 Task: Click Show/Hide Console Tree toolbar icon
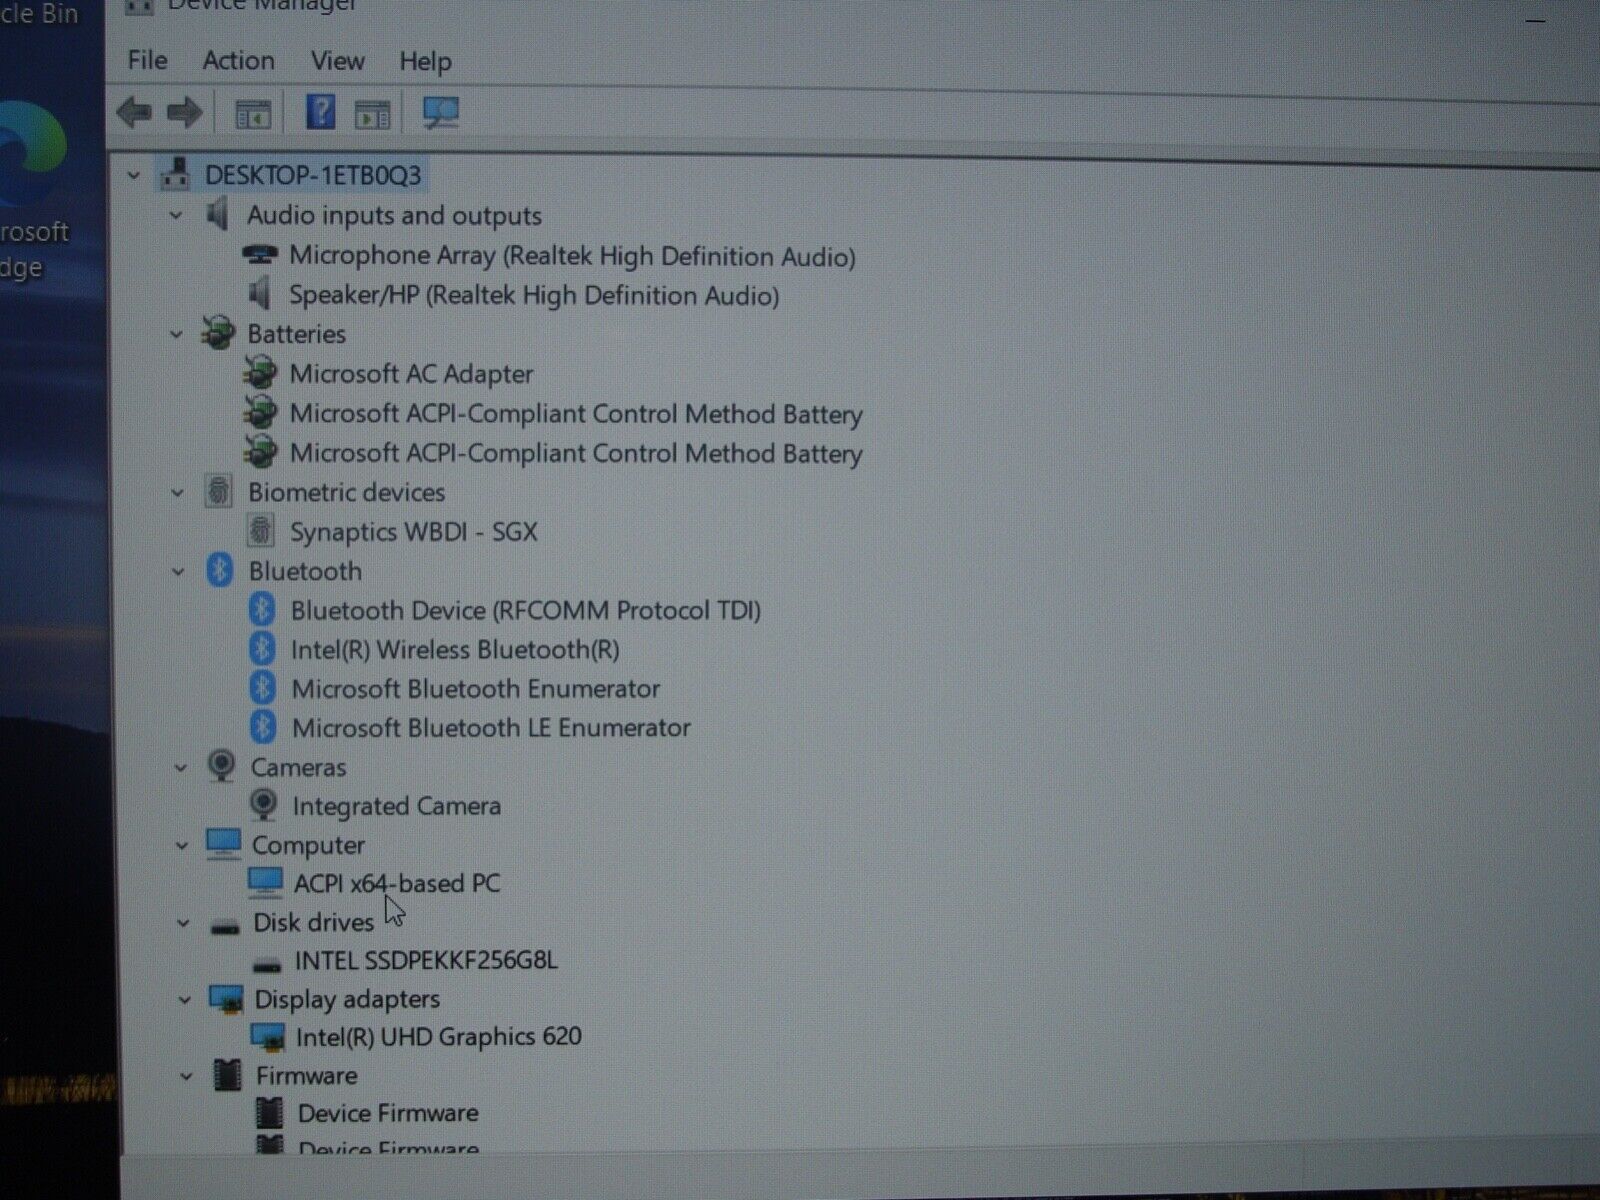(253, 114)
